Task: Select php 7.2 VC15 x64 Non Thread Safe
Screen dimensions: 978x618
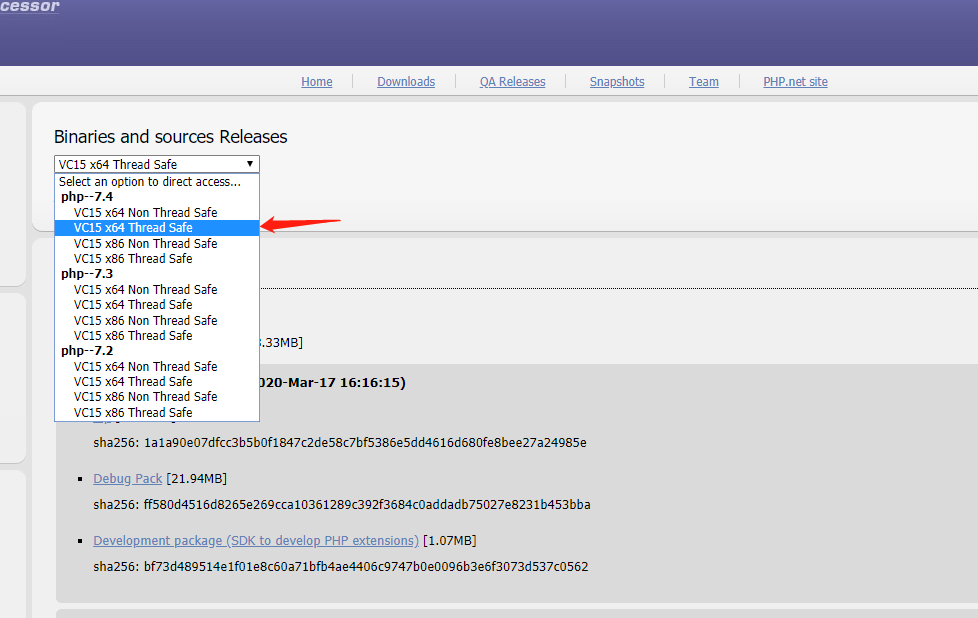Action: [x=157, y=367]
